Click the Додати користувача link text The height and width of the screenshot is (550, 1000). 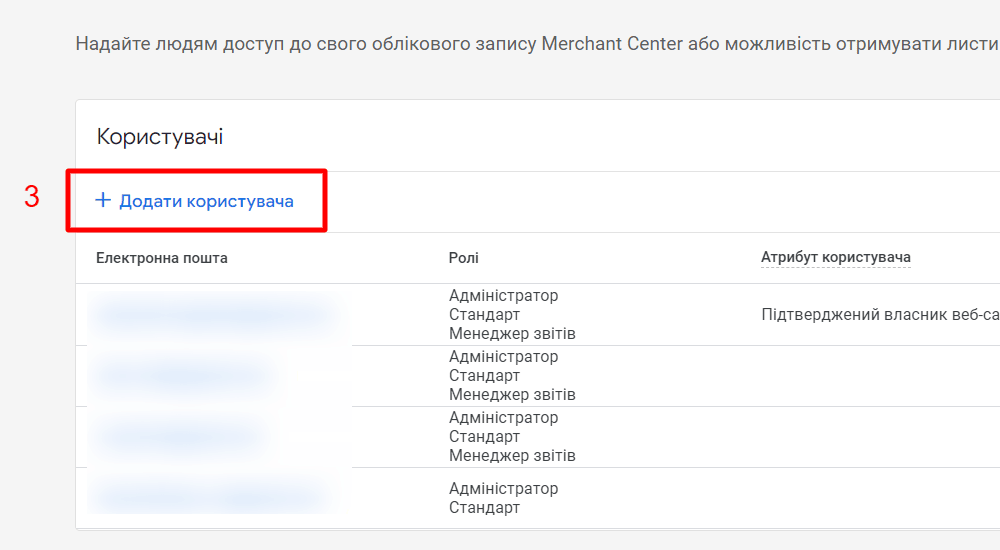206,201
